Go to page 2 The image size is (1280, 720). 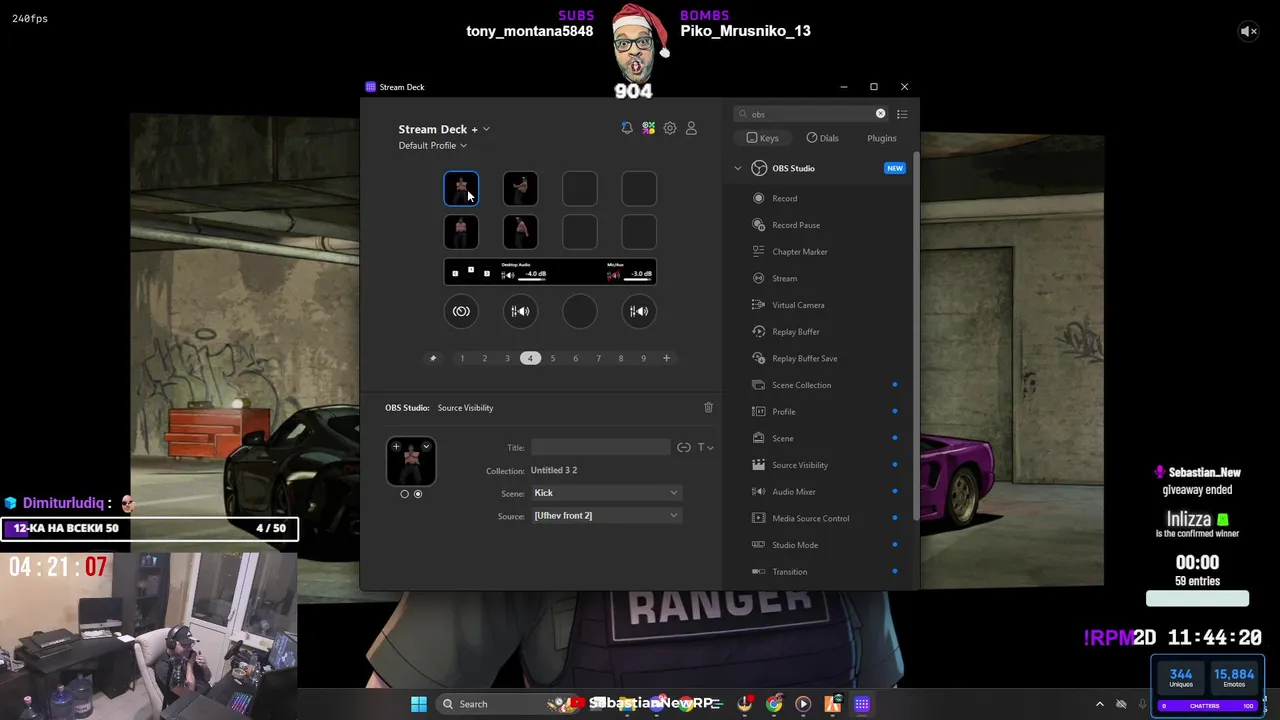[485, 358]
